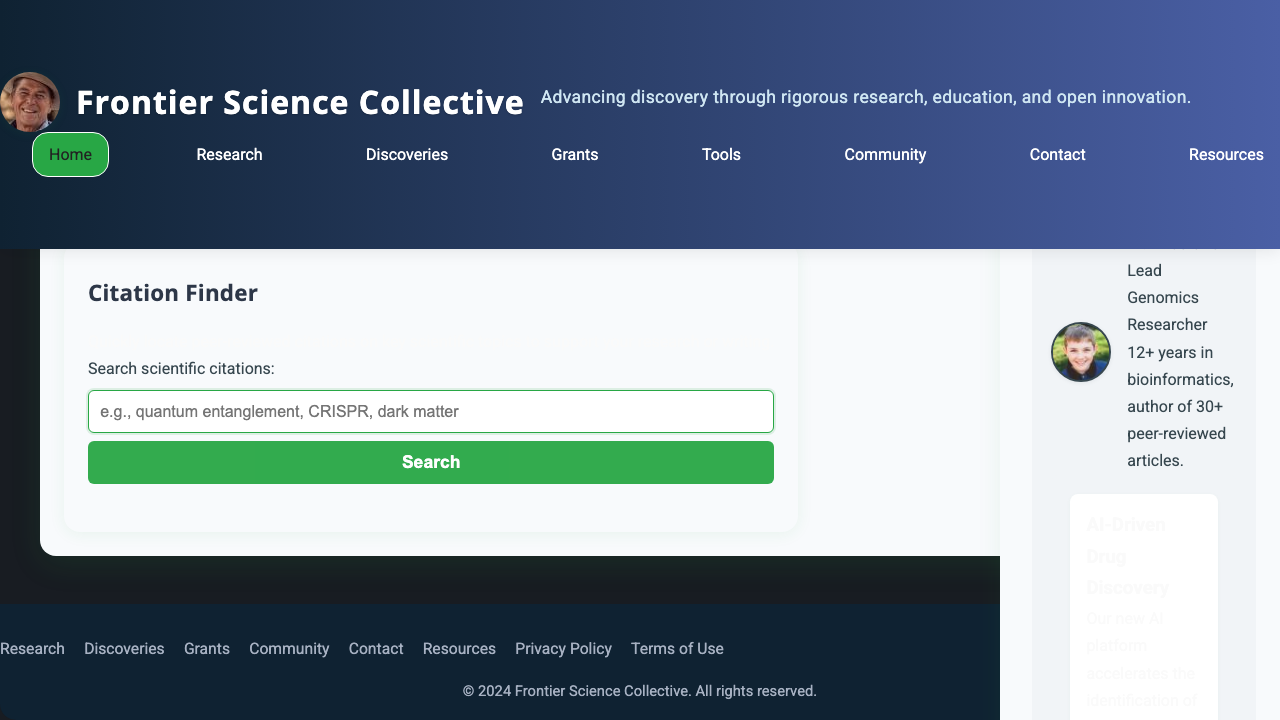
Task: Open the Terms of Use footer link
Action: coord(677,648)
